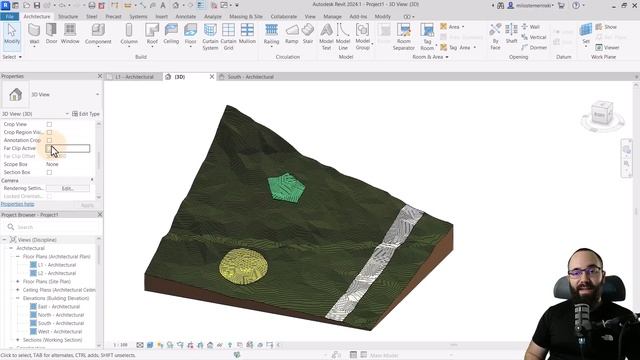Click the Model Line tool
Screen dimensions: 640x360
click(x=343, y=37)
